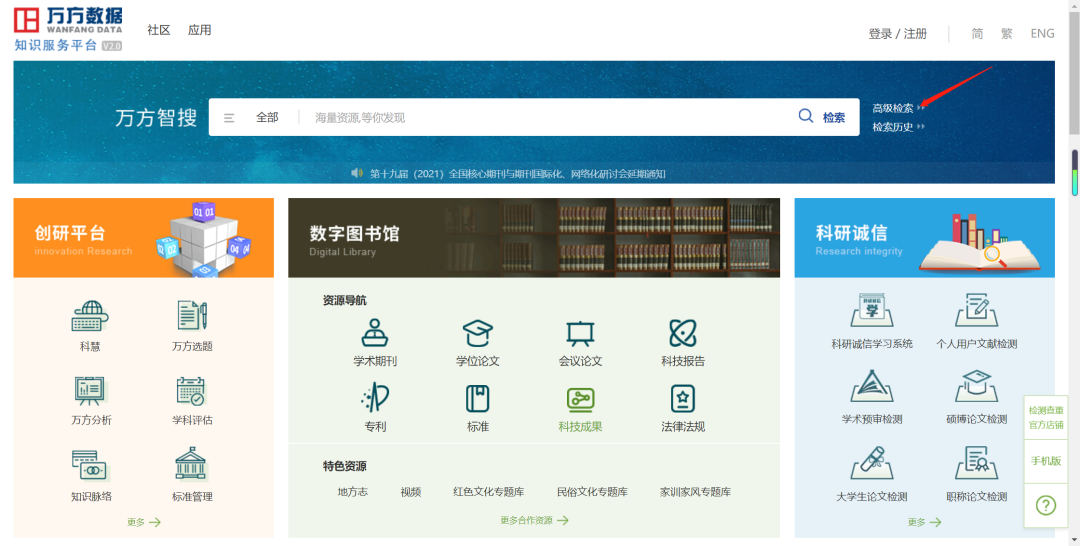Open the 创研平台 banner
This screenshot has width=1080, height=546.
point(143,238)
